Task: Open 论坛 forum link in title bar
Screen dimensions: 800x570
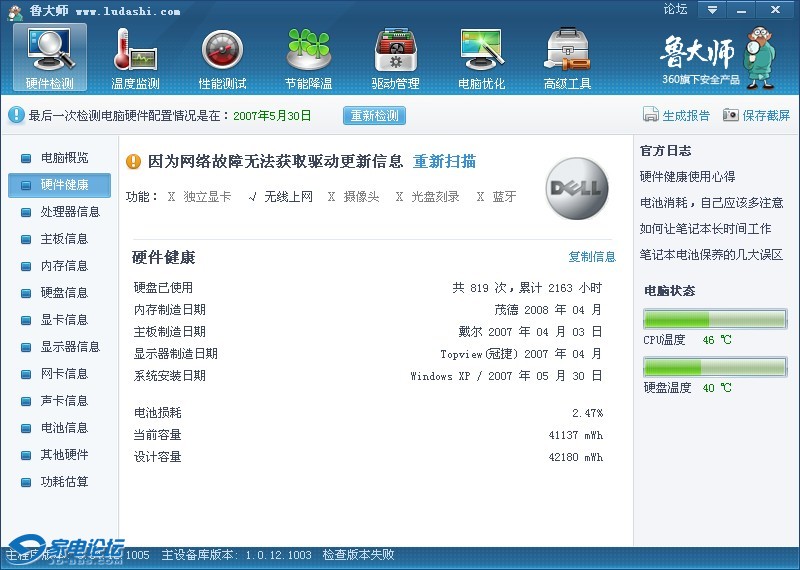Action: 675,10
